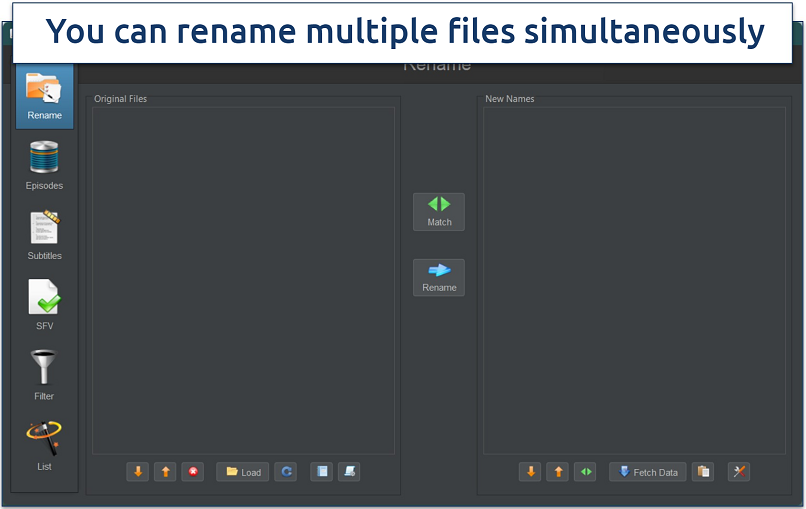The width and height of the screenshot is (806, 509).
Task: Select the Rename panel in sidebar
Action: (44, 96)
